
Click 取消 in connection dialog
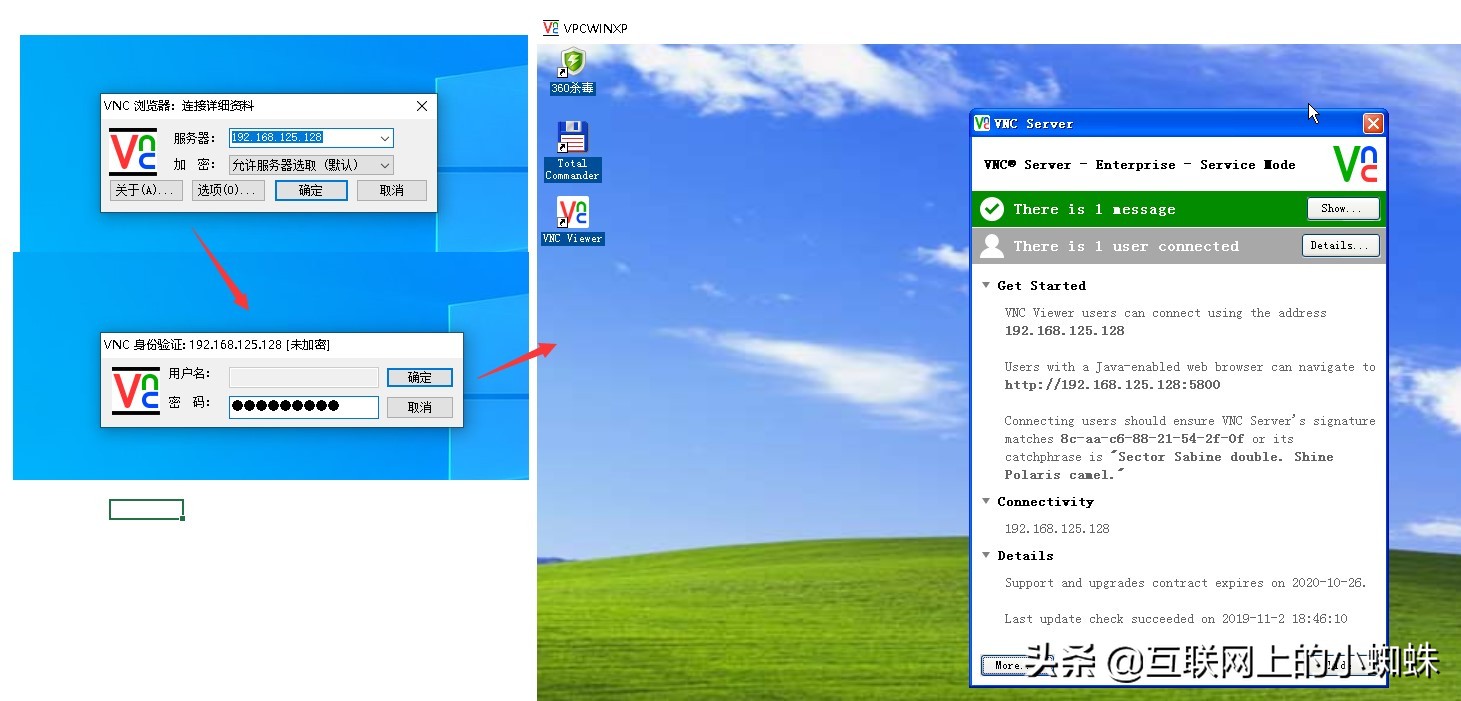coord(392,190)
